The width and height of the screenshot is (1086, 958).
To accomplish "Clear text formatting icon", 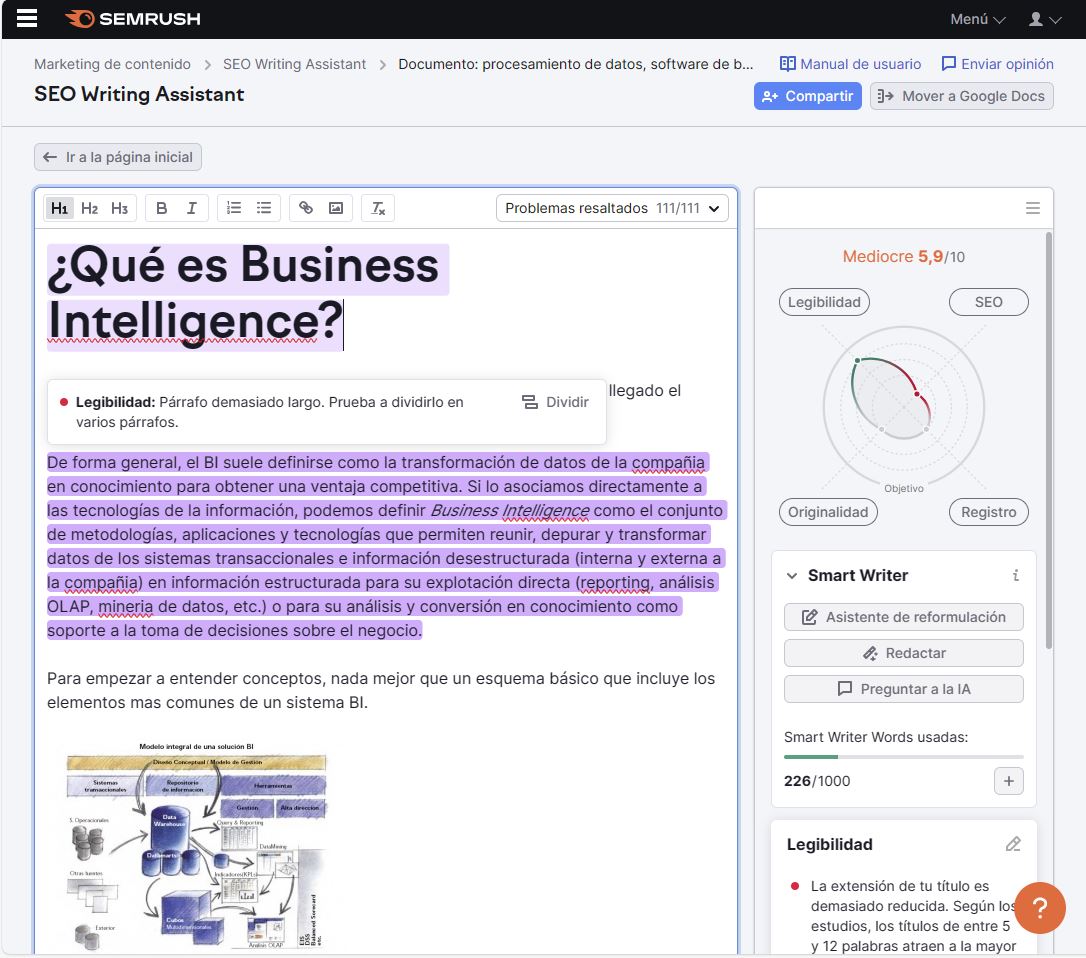I will tap(378, 208).
